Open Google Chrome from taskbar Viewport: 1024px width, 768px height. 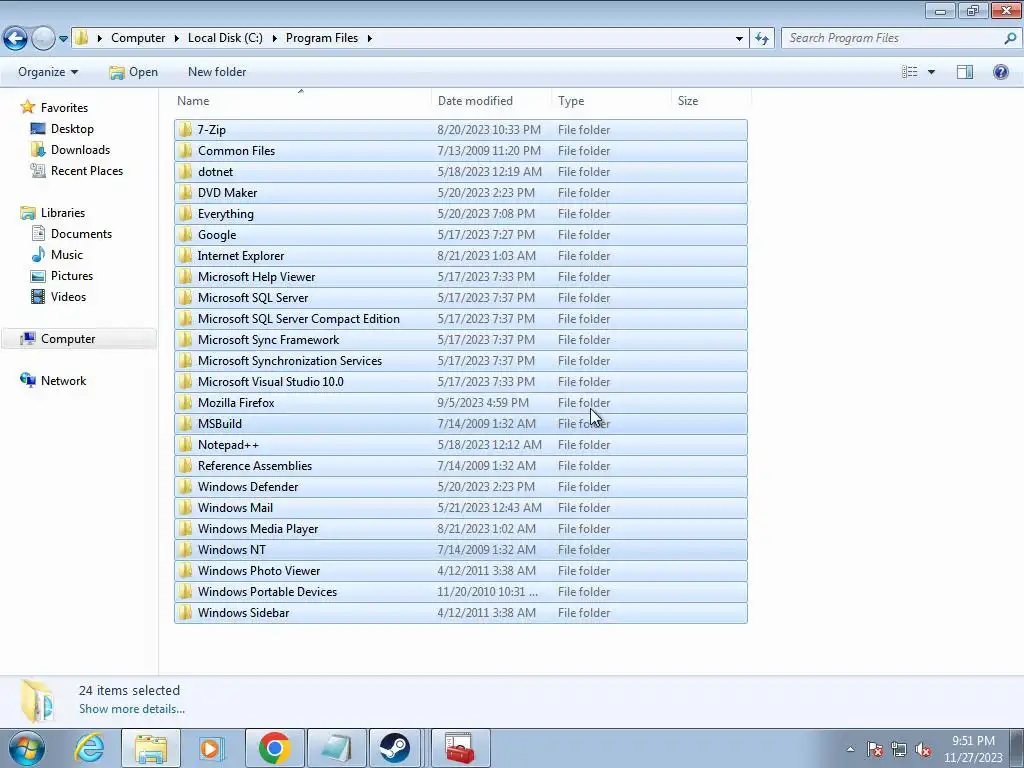[274, 748]
